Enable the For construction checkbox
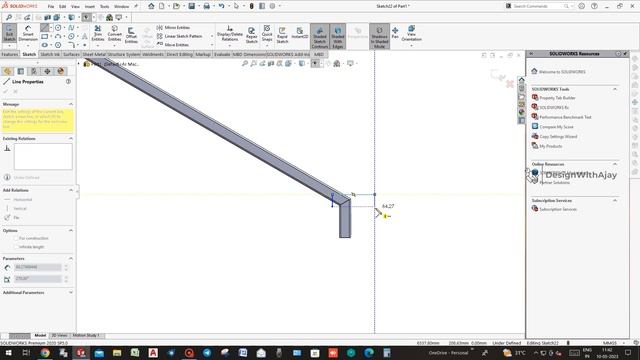The width and height of the screenshot is (640, 360). pos(16,238)
